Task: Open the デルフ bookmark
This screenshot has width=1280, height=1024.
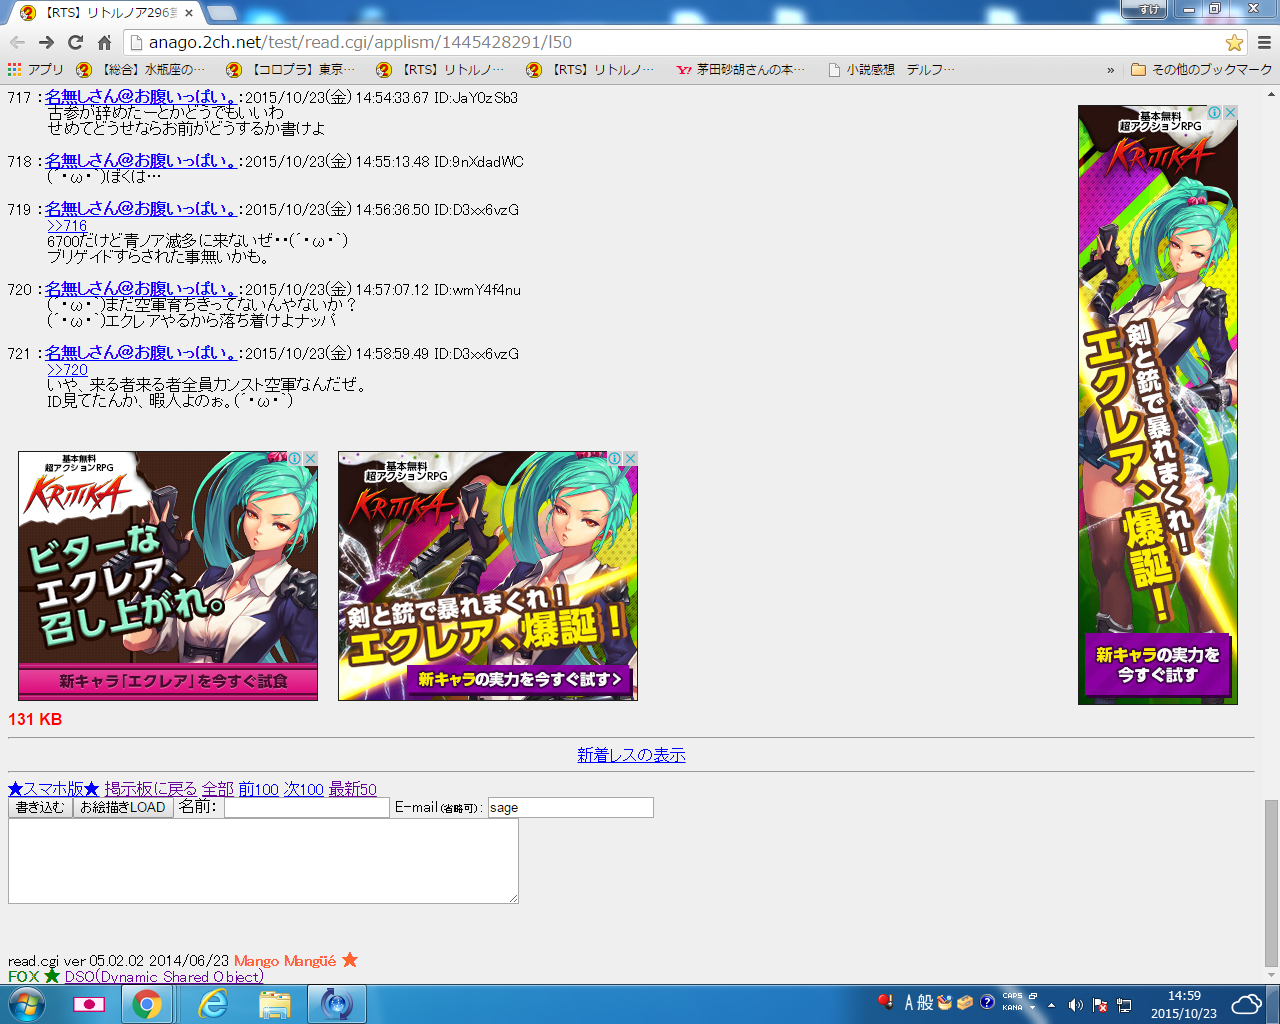Action: (931, 69)
